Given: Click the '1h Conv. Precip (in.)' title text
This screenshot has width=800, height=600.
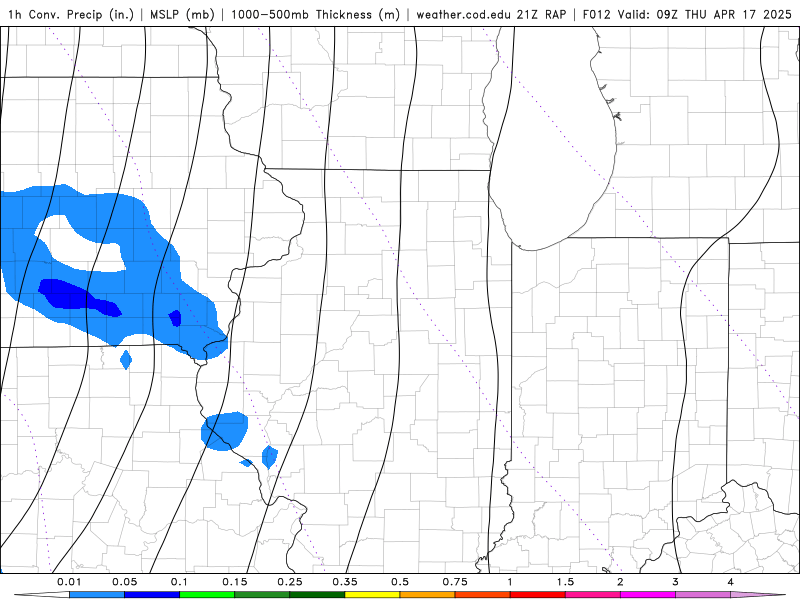Looking at the screenshot, I should [x=70, y=14].
